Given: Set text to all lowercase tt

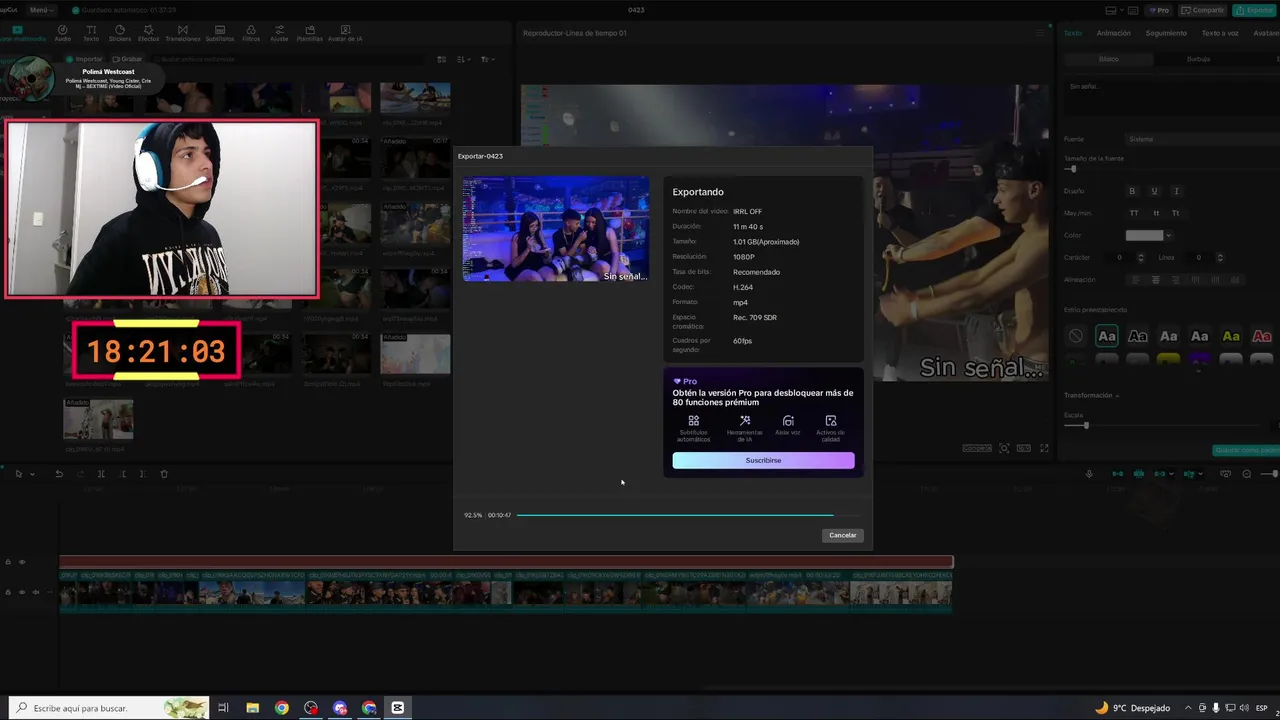Looking at the screenshot, I should pyautogui.click(x=1156, y=213).
